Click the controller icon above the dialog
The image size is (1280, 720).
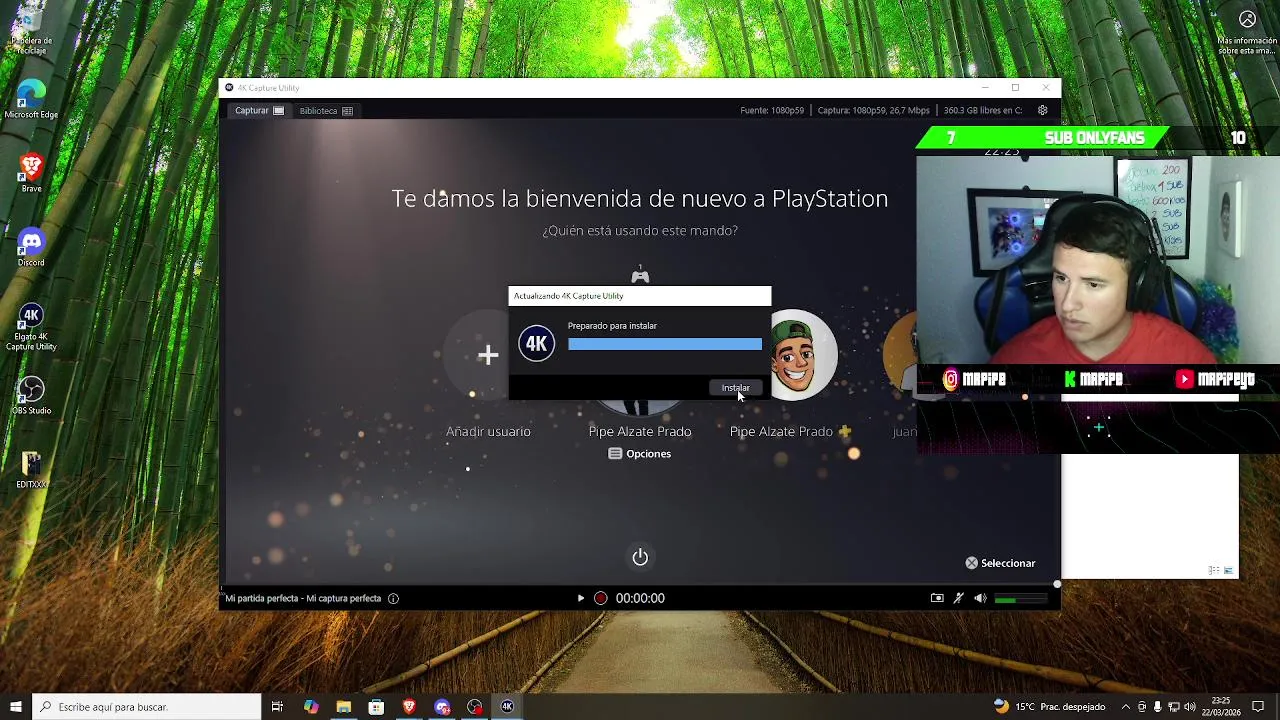[640, 276]
